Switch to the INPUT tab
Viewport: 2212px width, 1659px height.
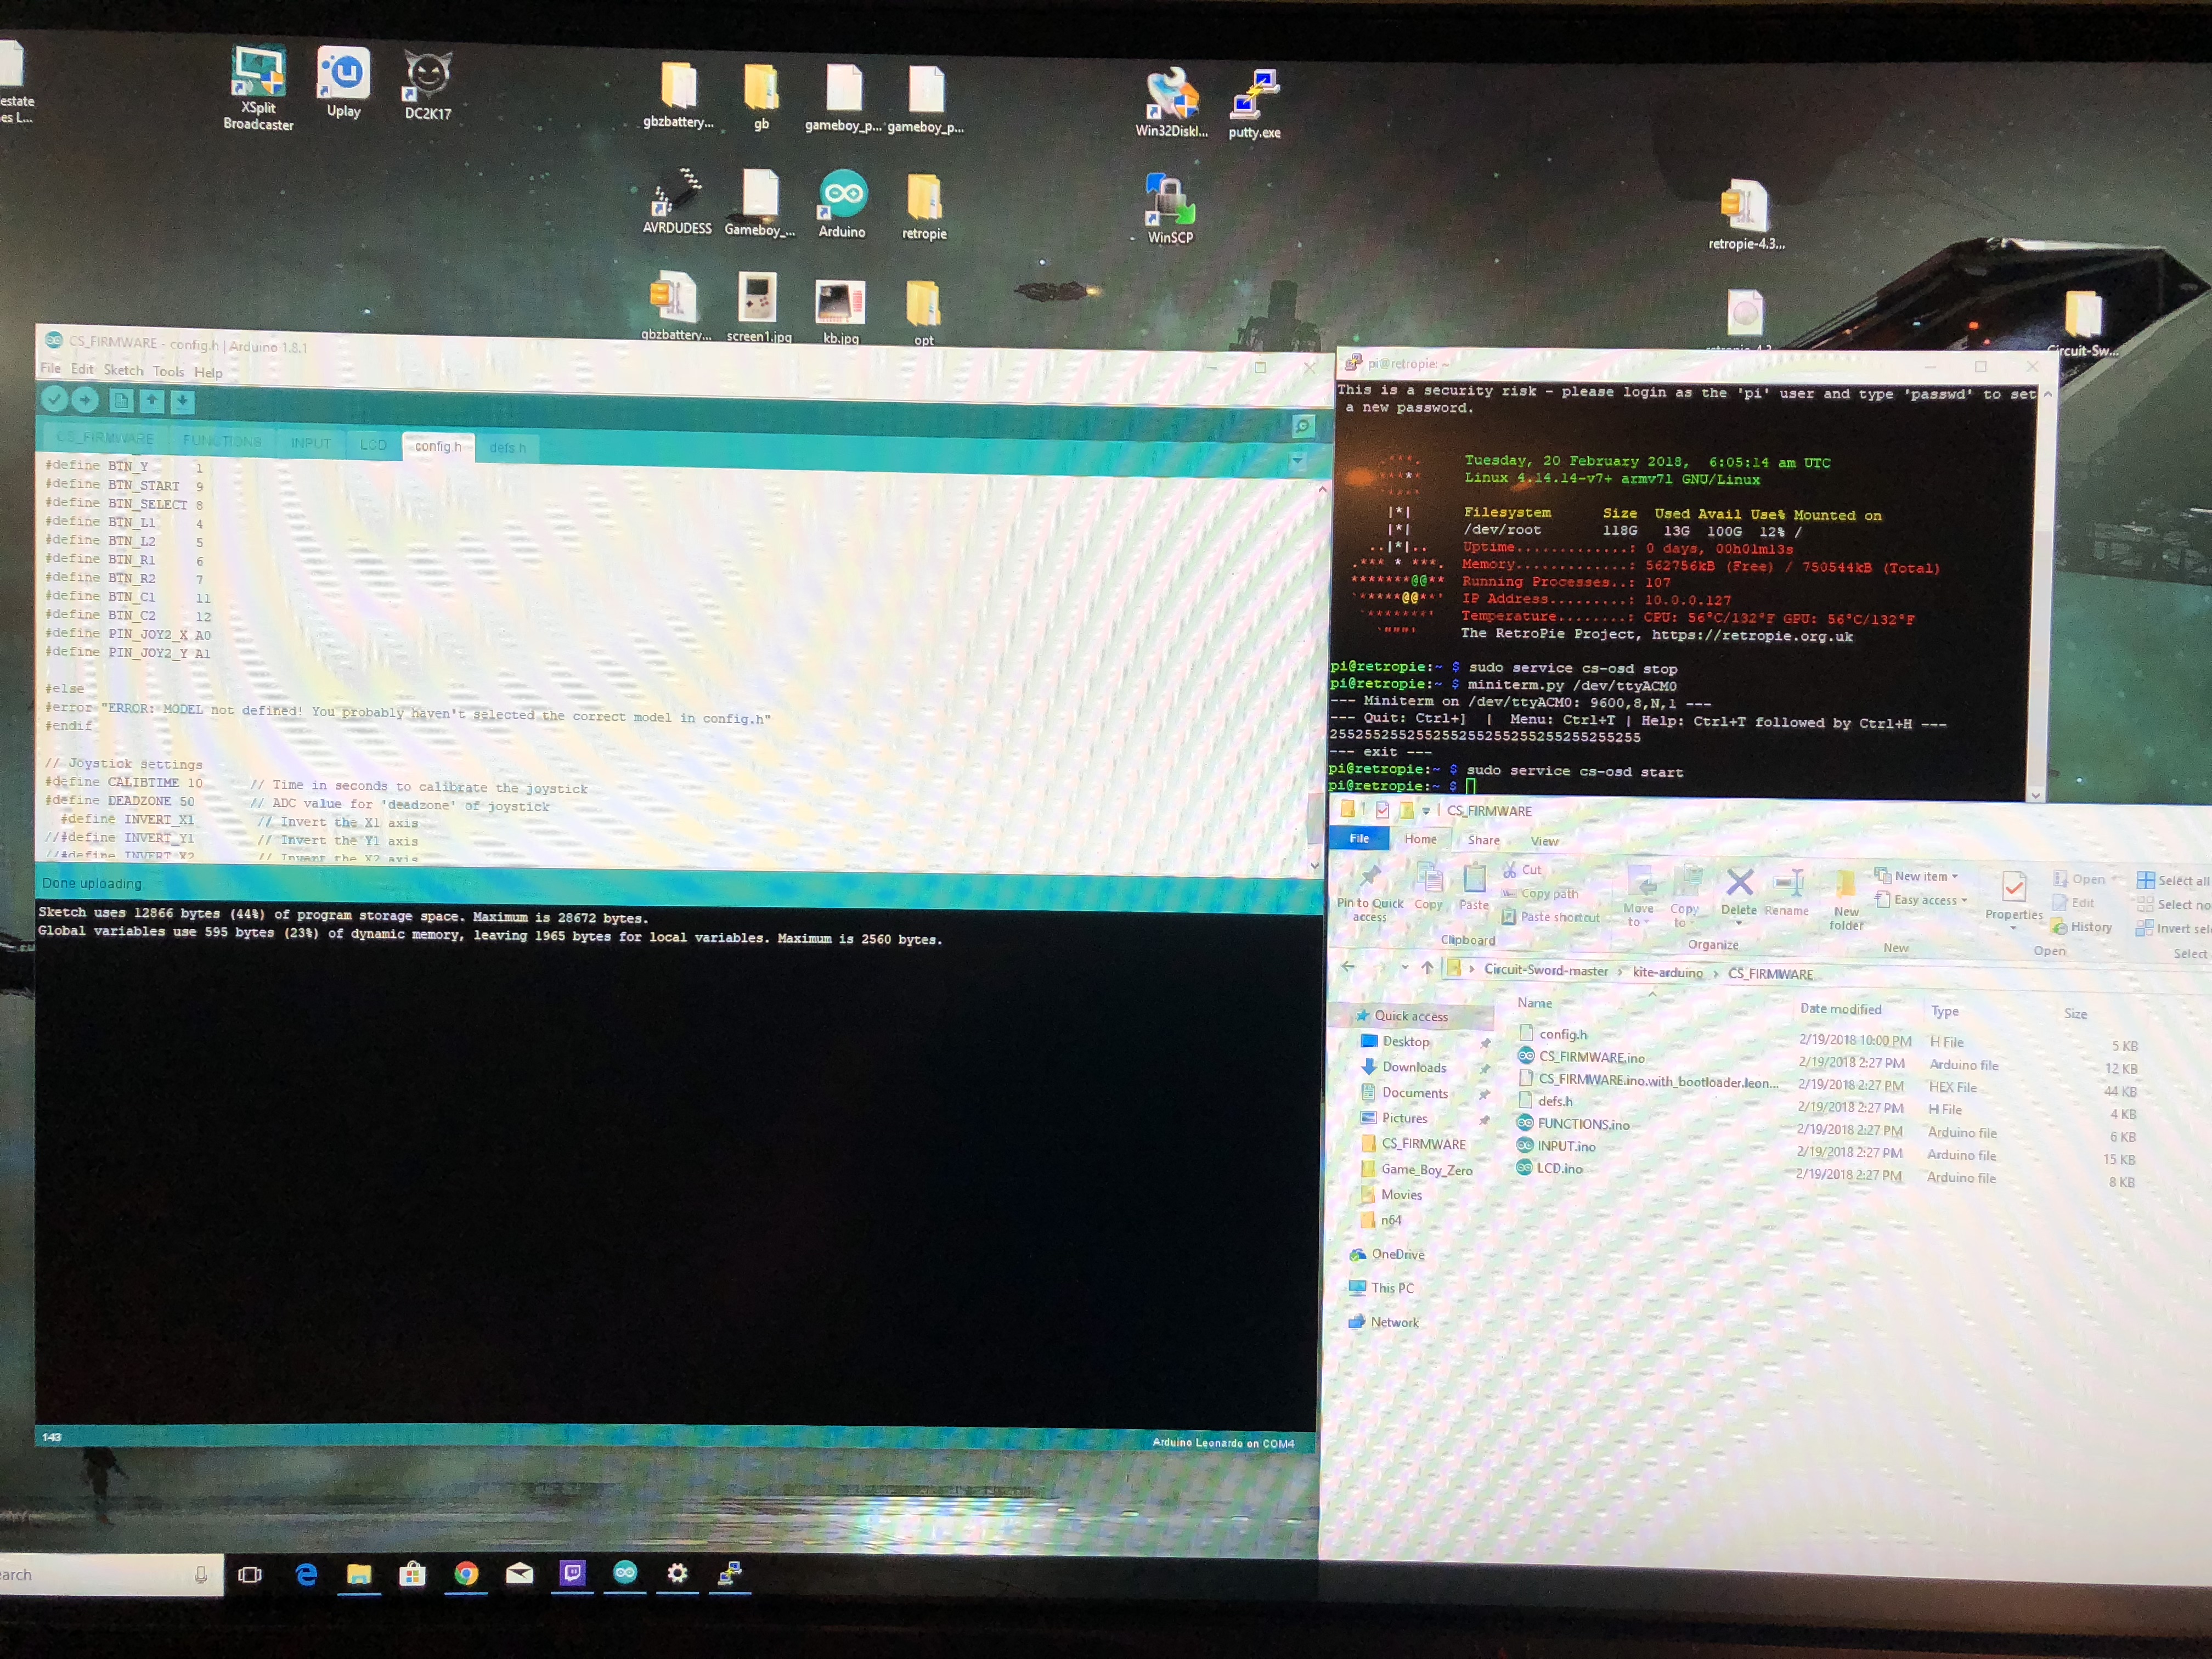310,443
